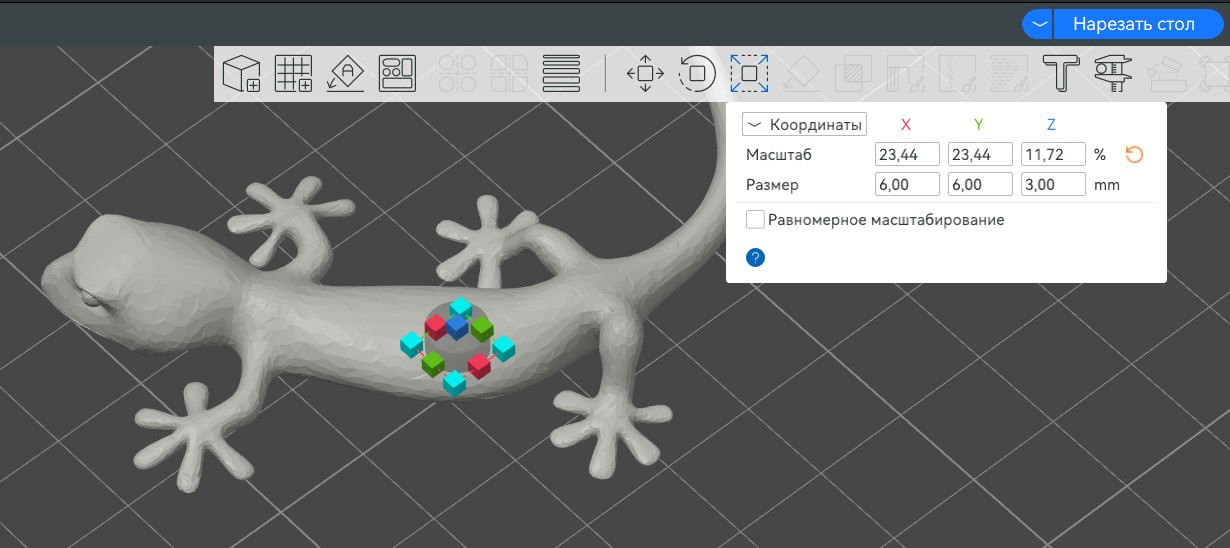Arrange all objects on the plate
Image resolution: width=1230 pixels, height=548 pixels.
click(397, 73)
